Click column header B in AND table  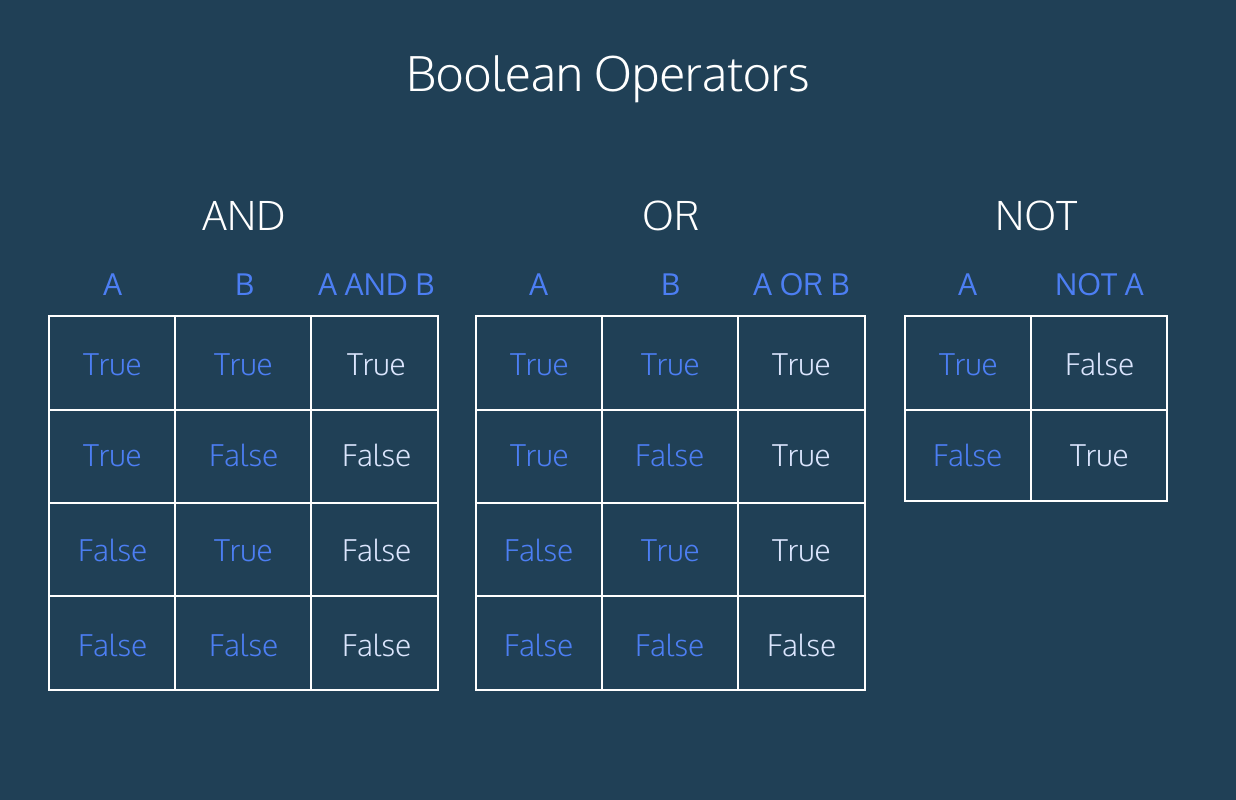[244, 285]
